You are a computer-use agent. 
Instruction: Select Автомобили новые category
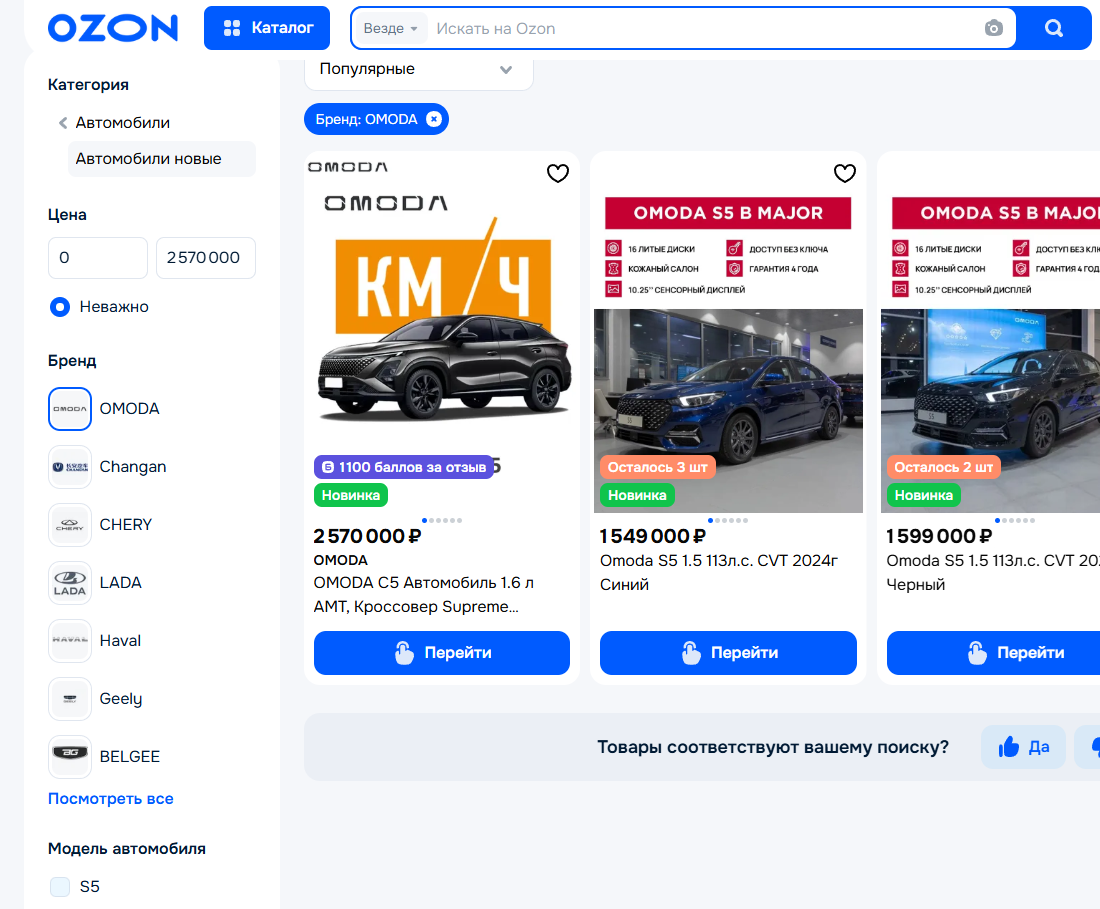tap(162, 159)
